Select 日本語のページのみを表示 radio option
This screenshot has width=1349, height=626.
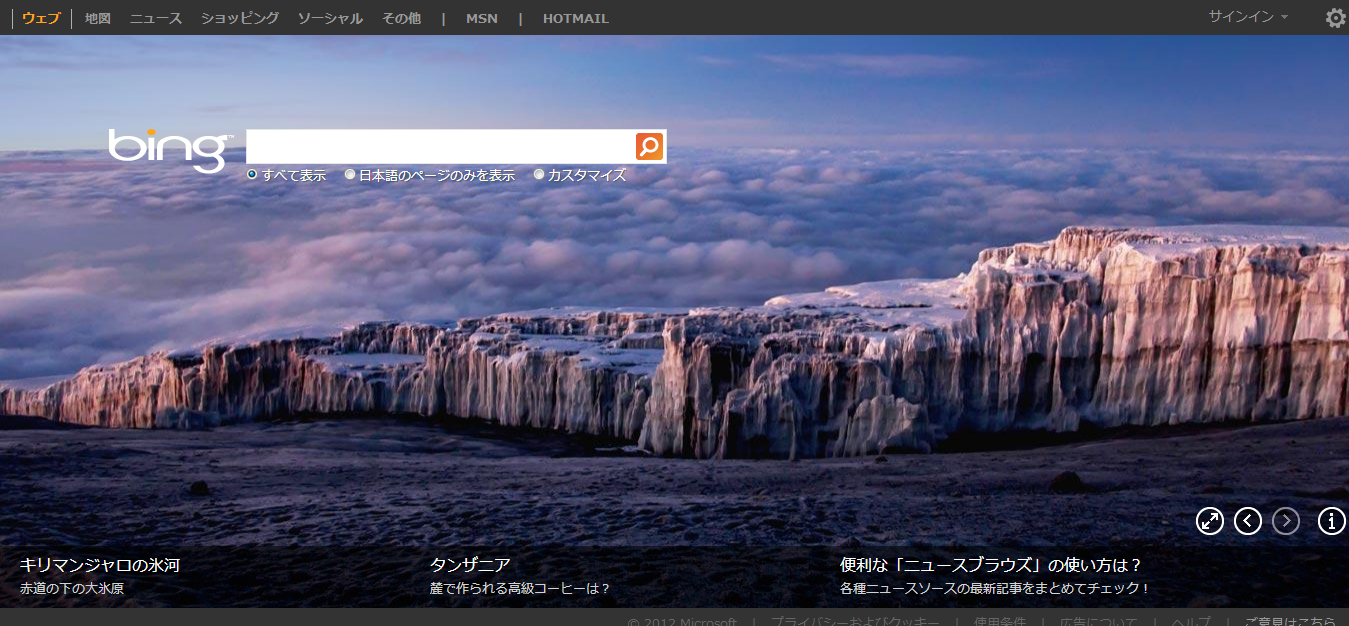click(350, 175)
